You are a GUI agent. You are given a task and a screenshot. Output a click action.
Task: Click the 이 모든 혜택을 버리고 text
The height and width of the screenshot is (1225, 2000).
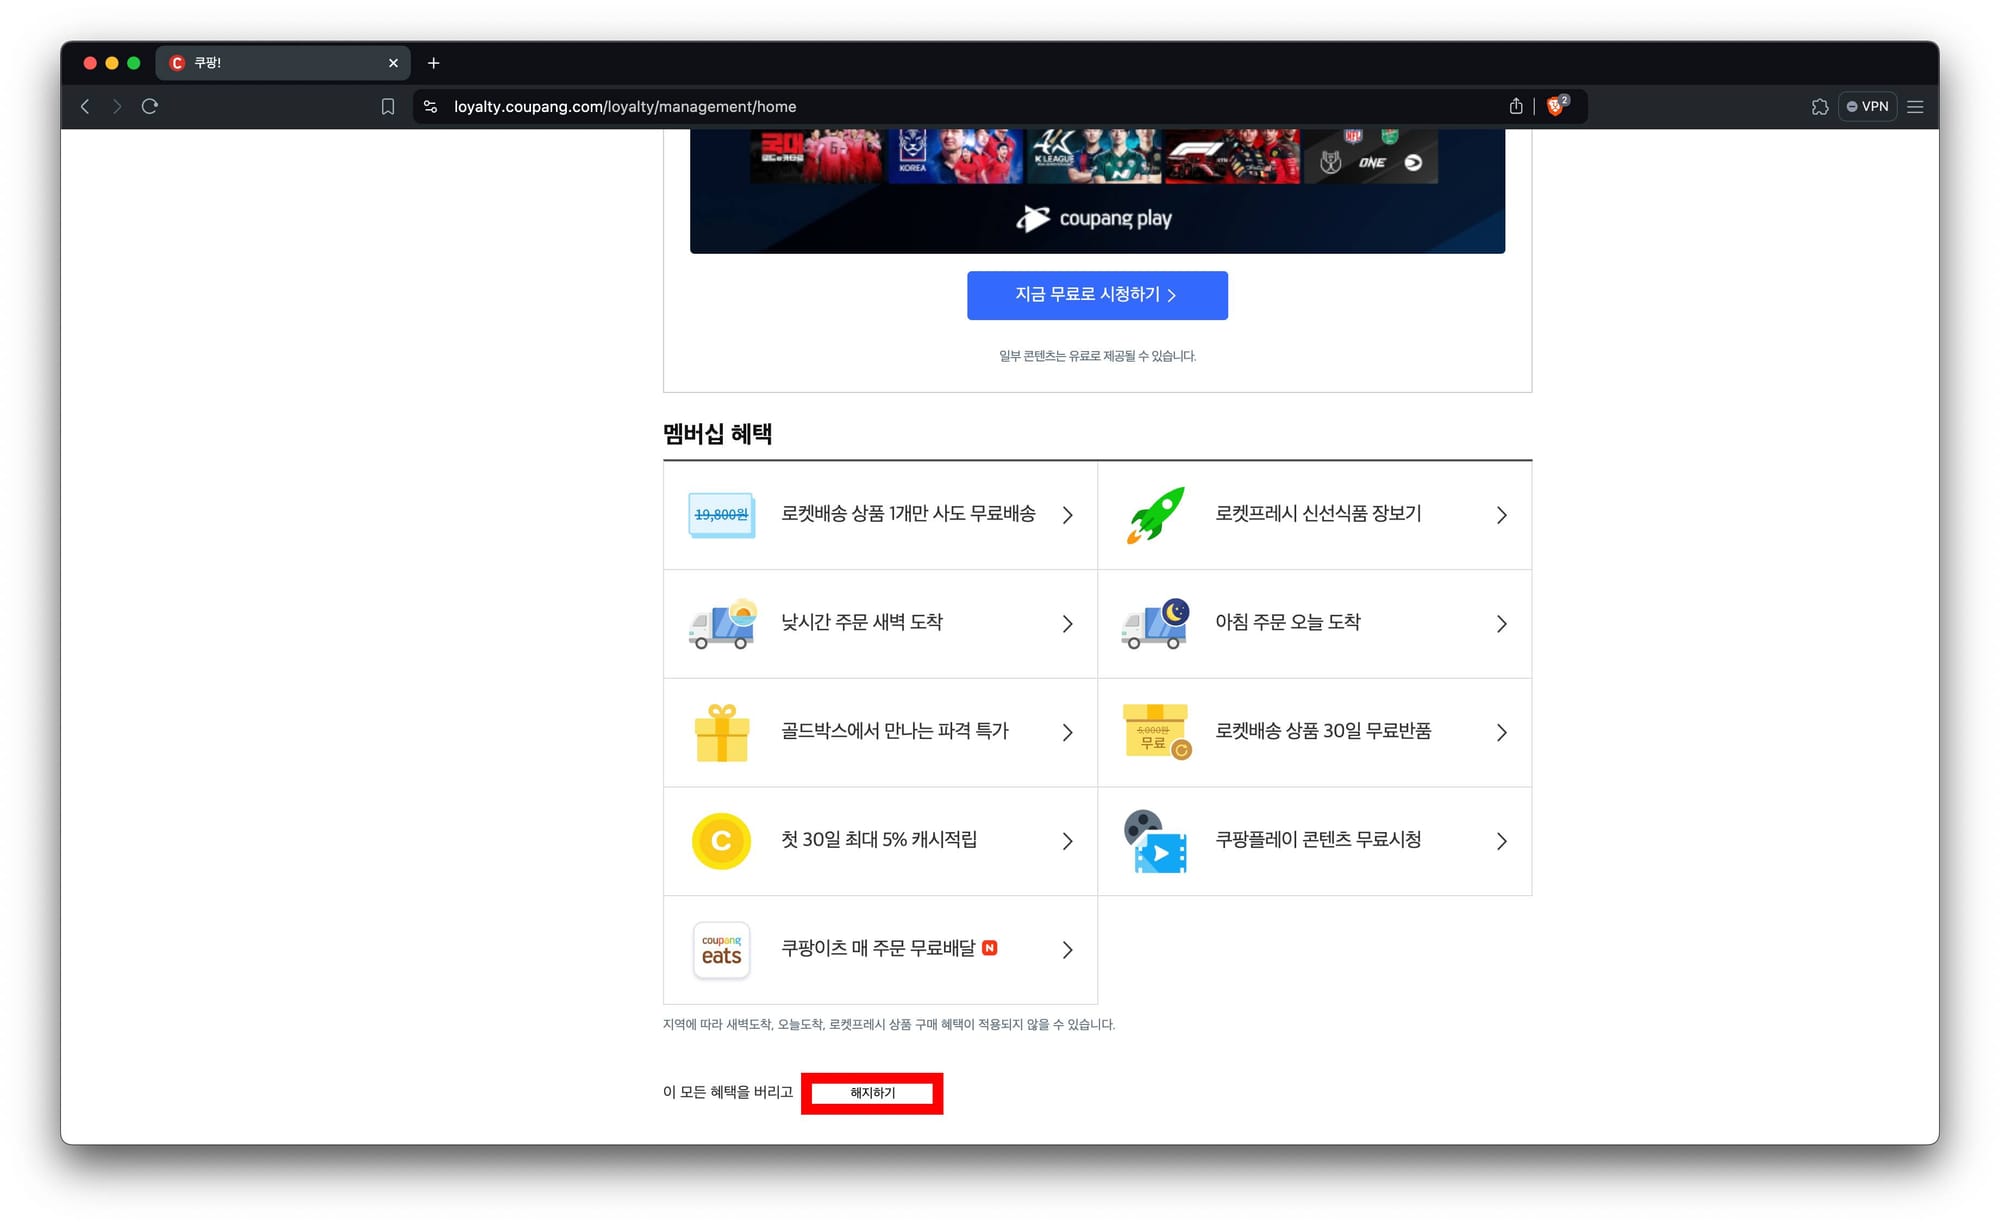[x=727, y=1092]
